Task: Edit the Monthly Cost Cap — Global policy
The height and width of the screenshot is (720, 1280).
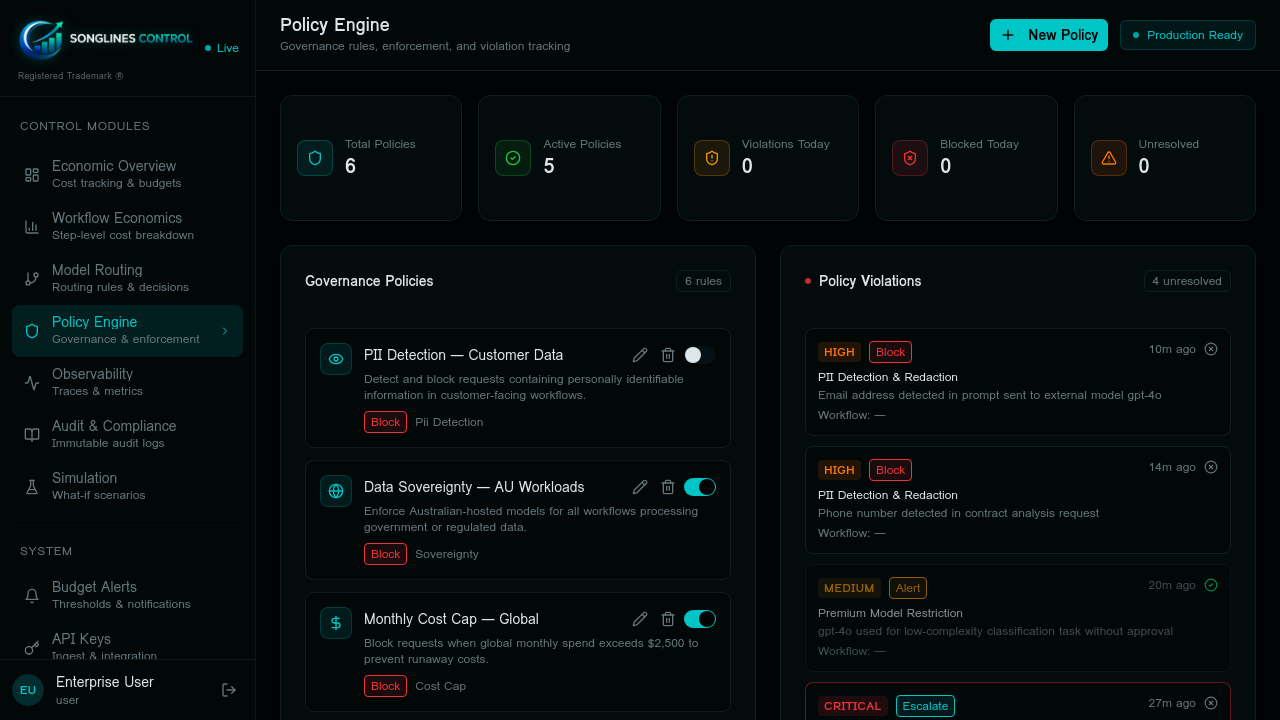Action: pyautogui.click(x=640, y=619)
